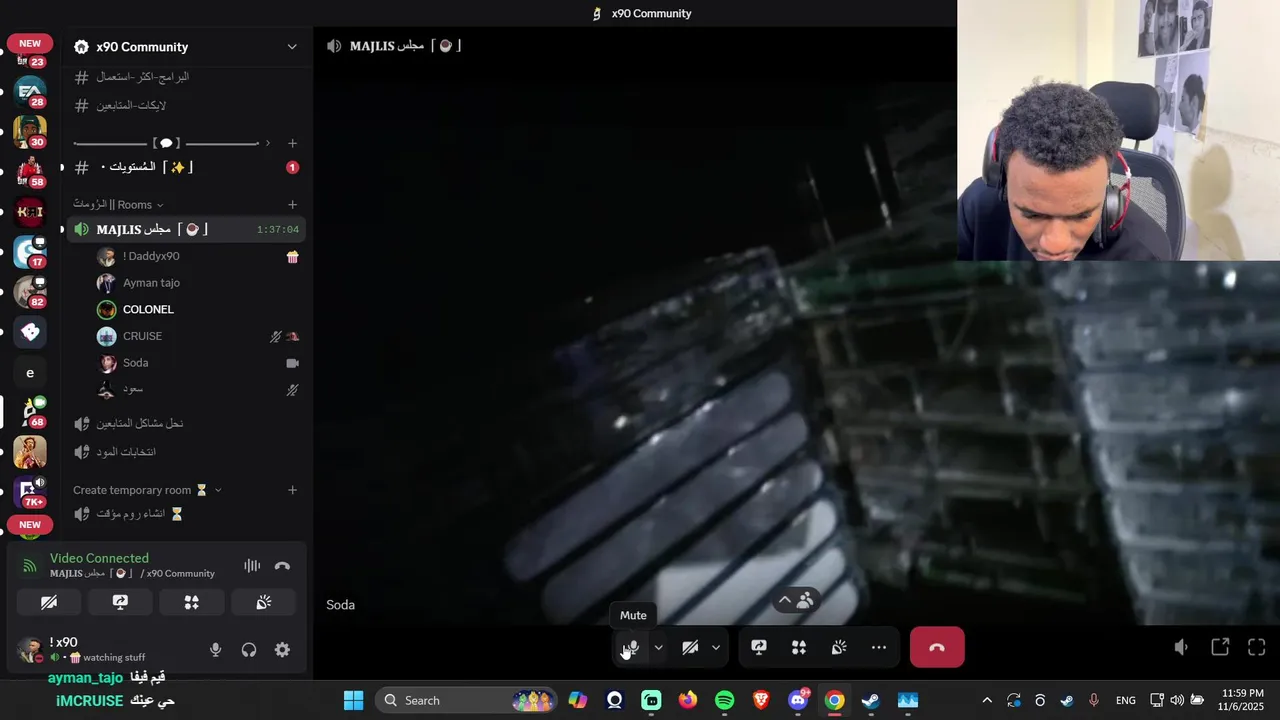Launch activity from Video Connected panel
Screen dimensions: 1280x720
(x=192, y=602)
